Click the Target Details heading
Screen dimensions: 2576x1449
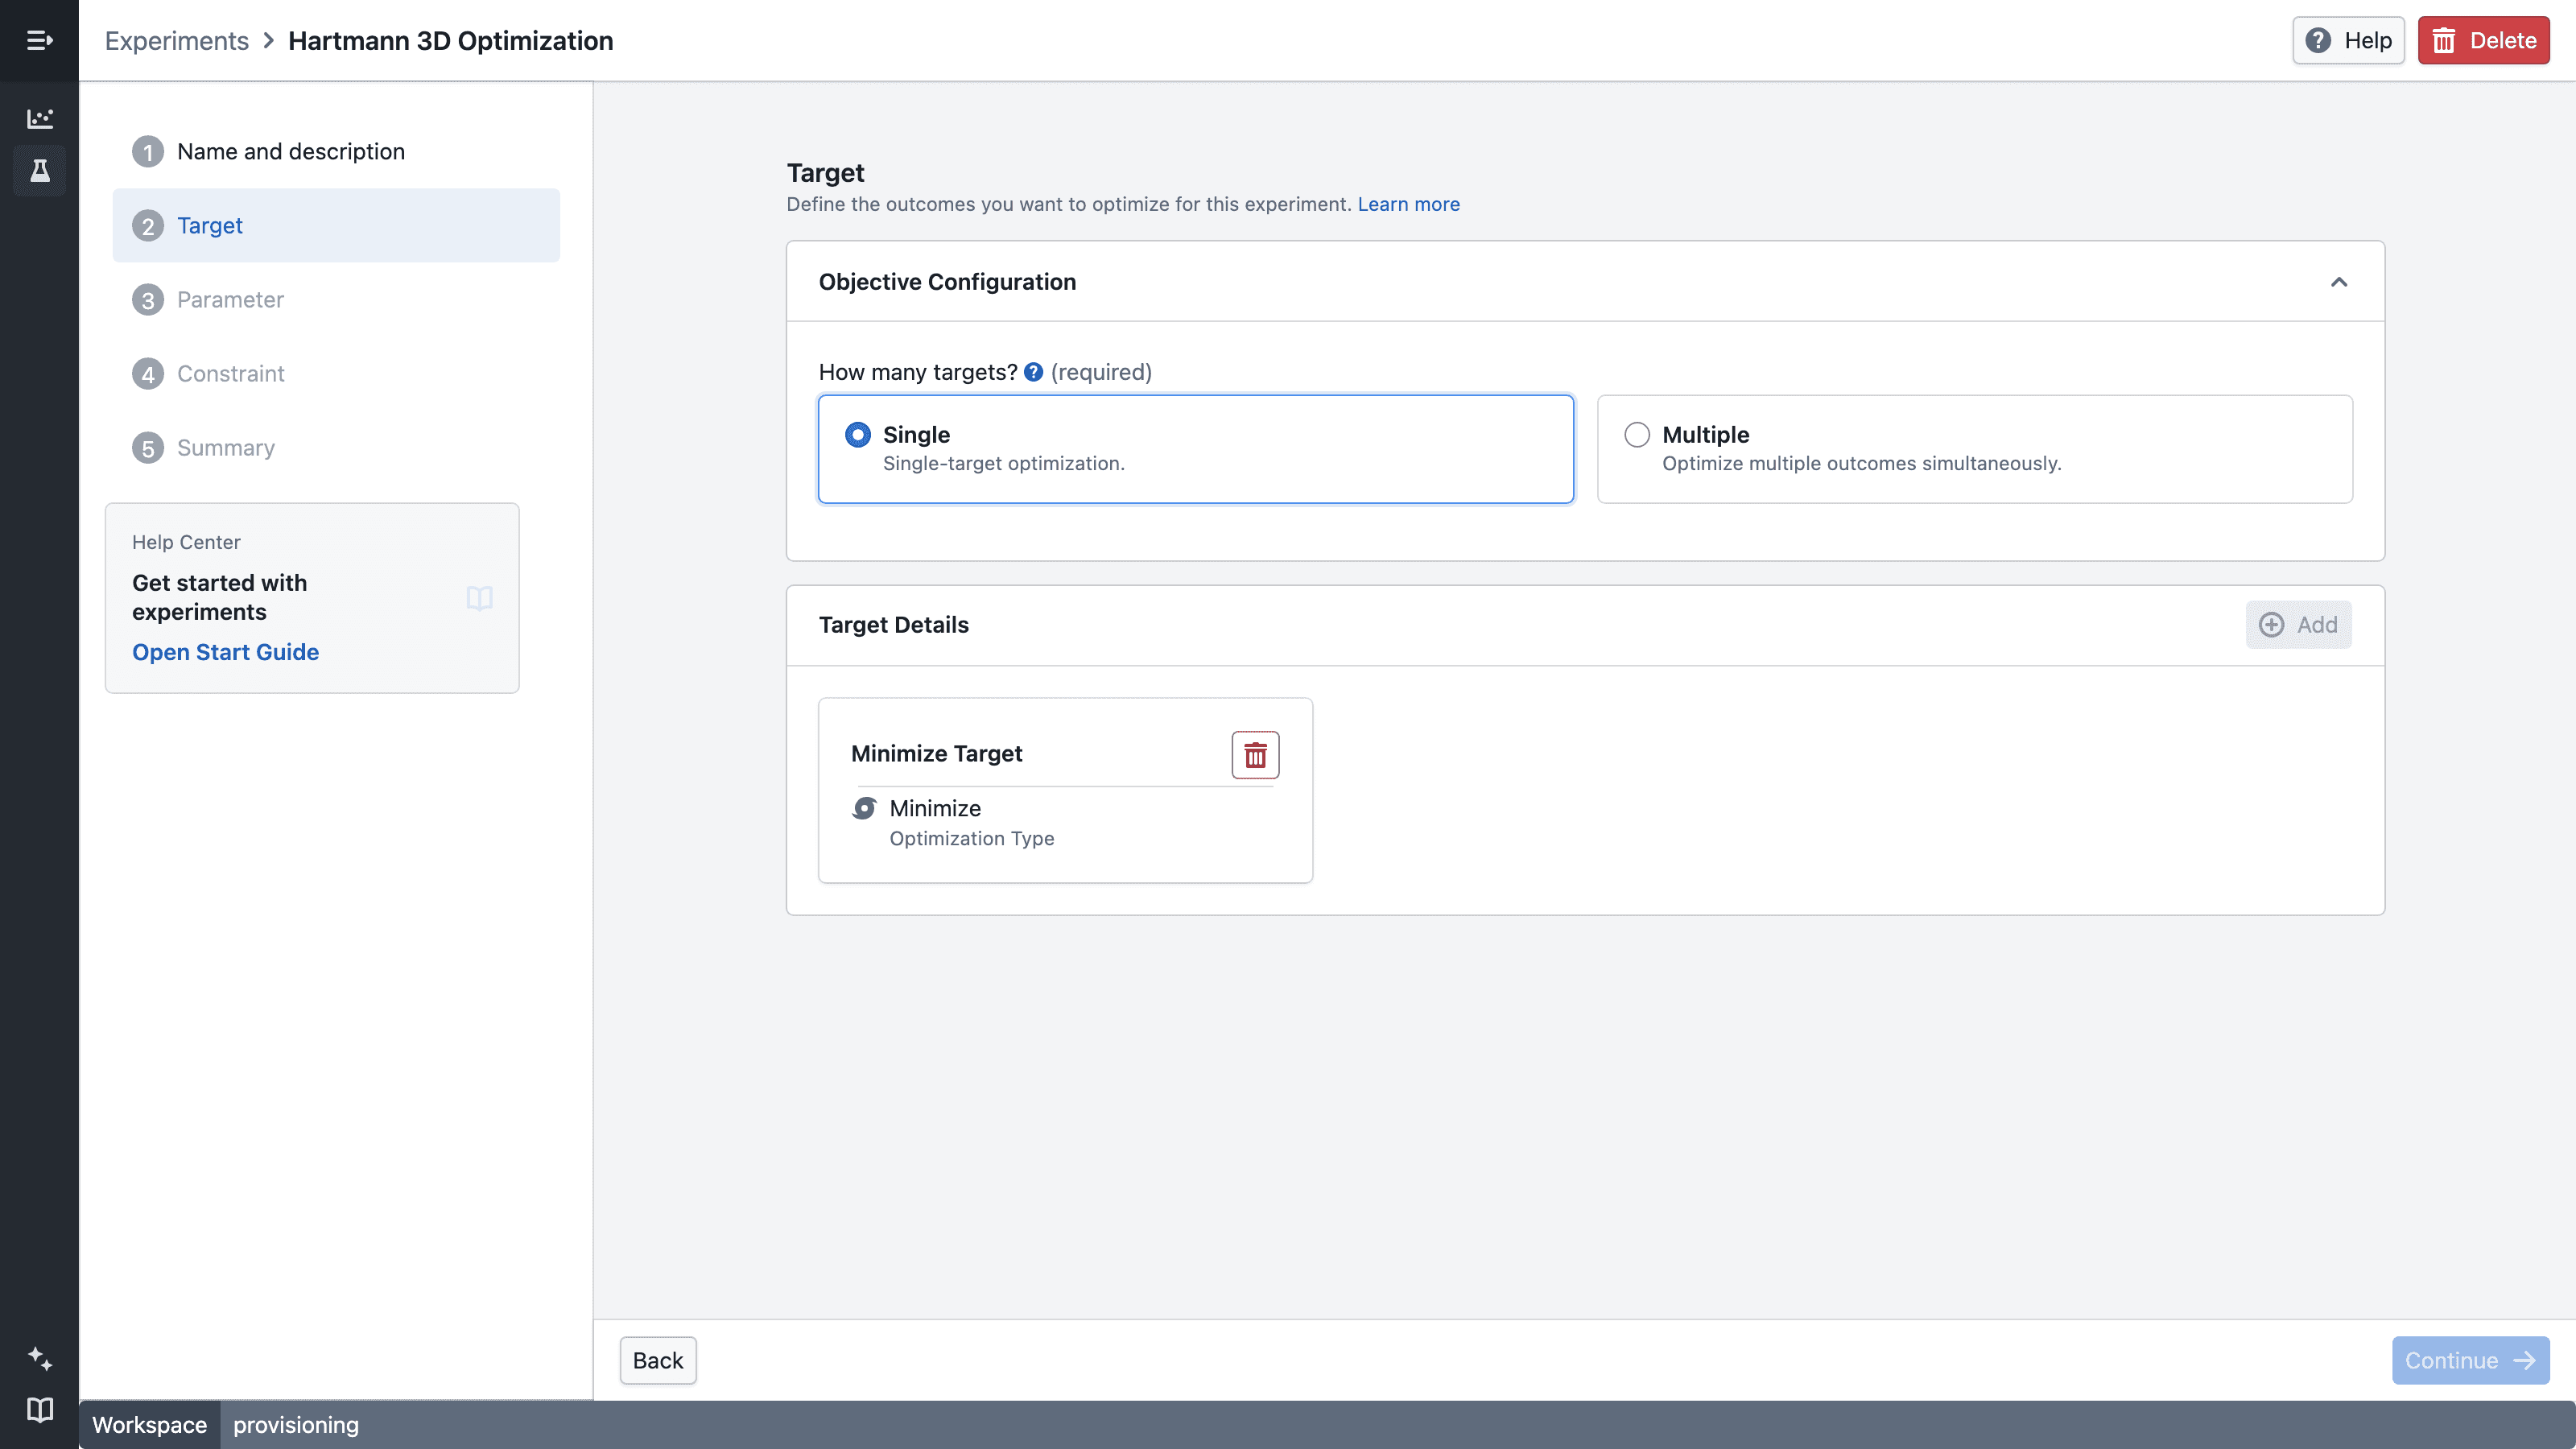(x=893, y=625)
